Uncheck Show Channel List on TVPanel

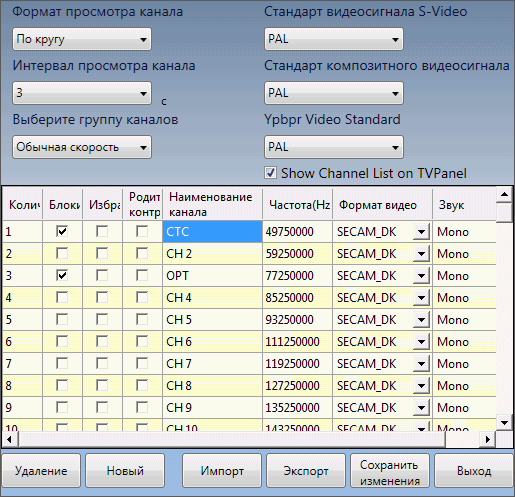(270, 173)
